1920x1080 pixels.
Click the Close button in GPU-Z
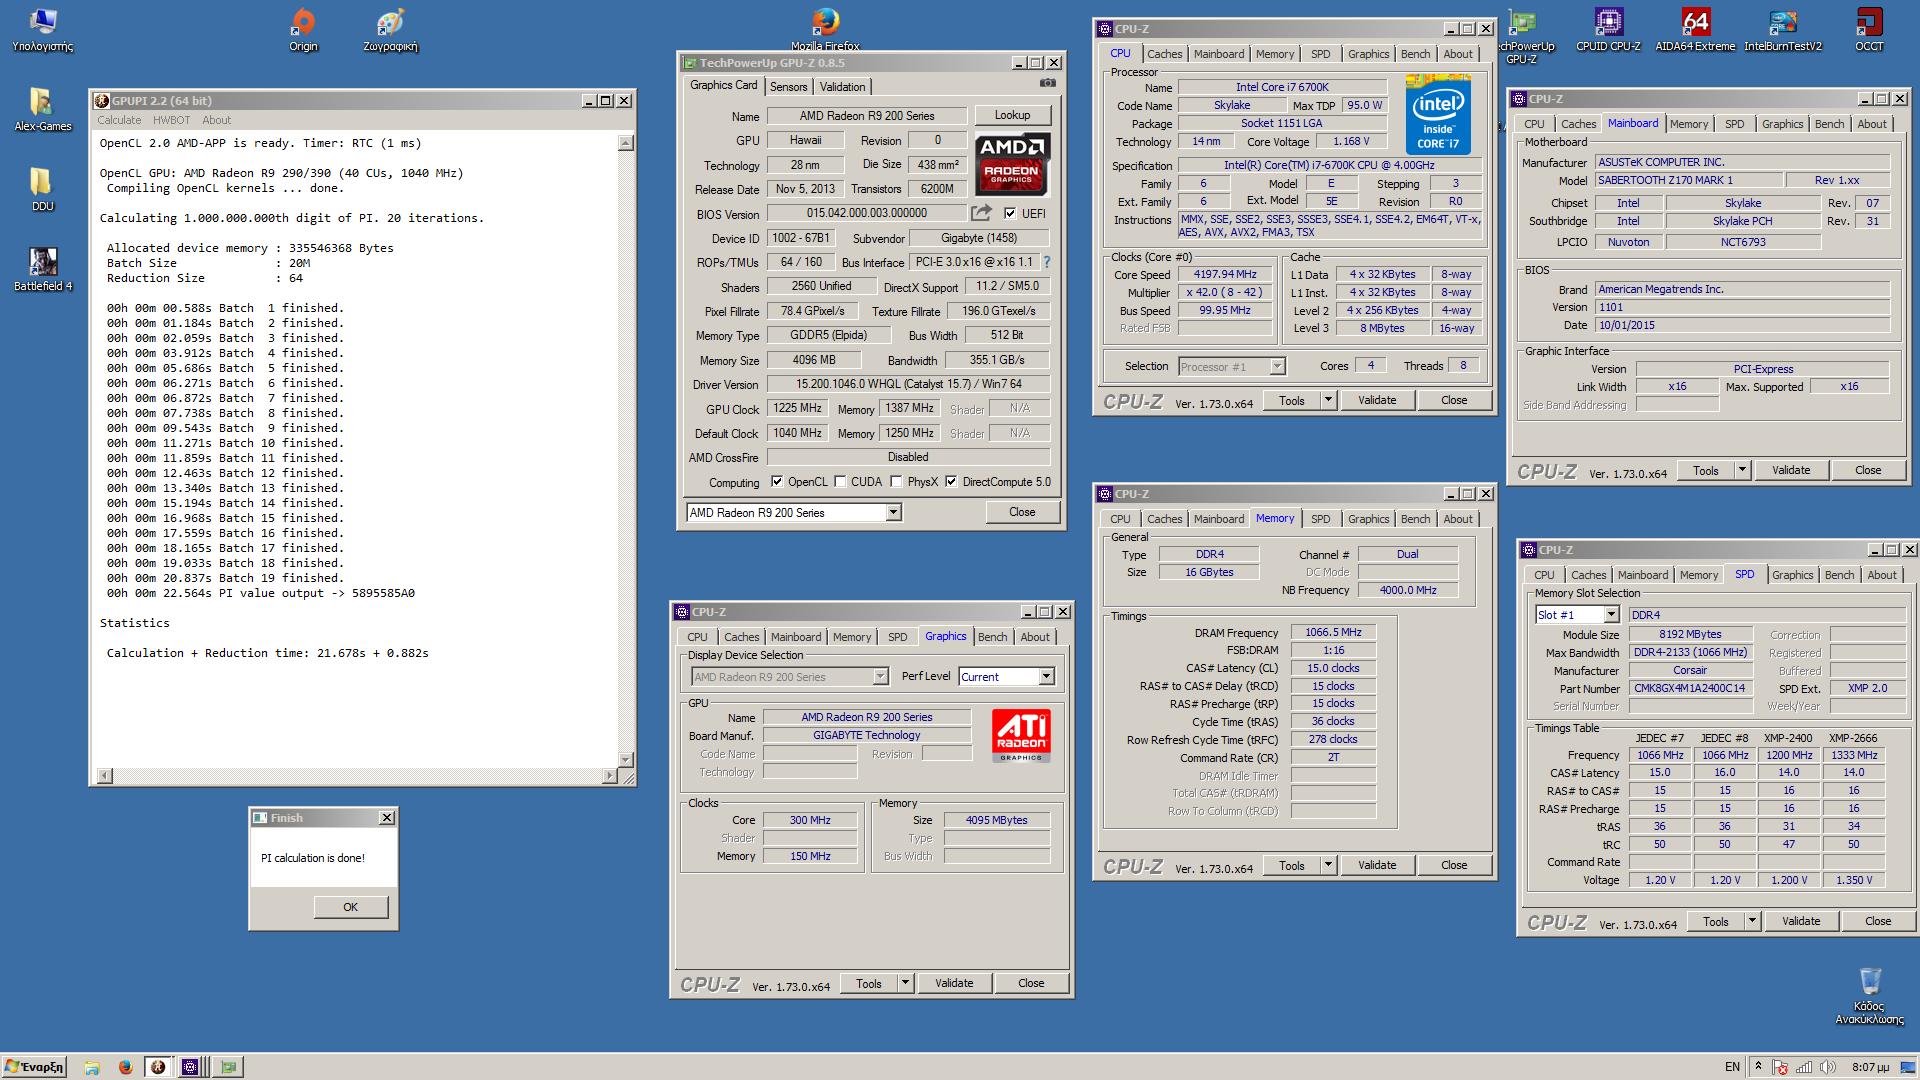(x=1022, y=512)
